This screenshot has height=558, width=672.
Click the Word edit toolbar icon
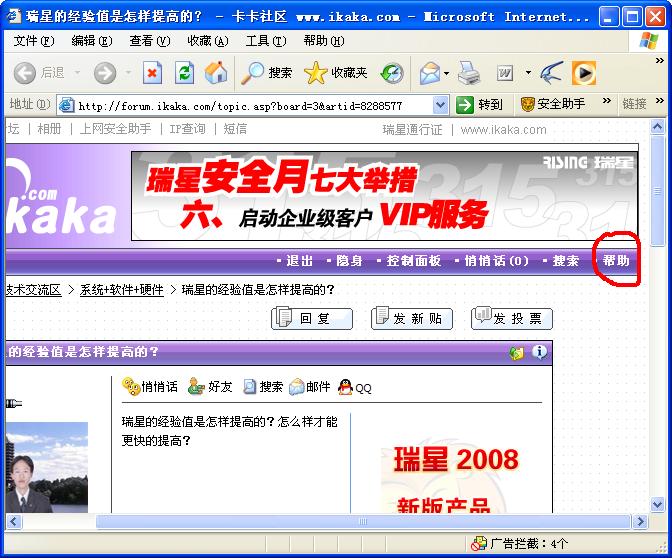[x=505, y=73]
